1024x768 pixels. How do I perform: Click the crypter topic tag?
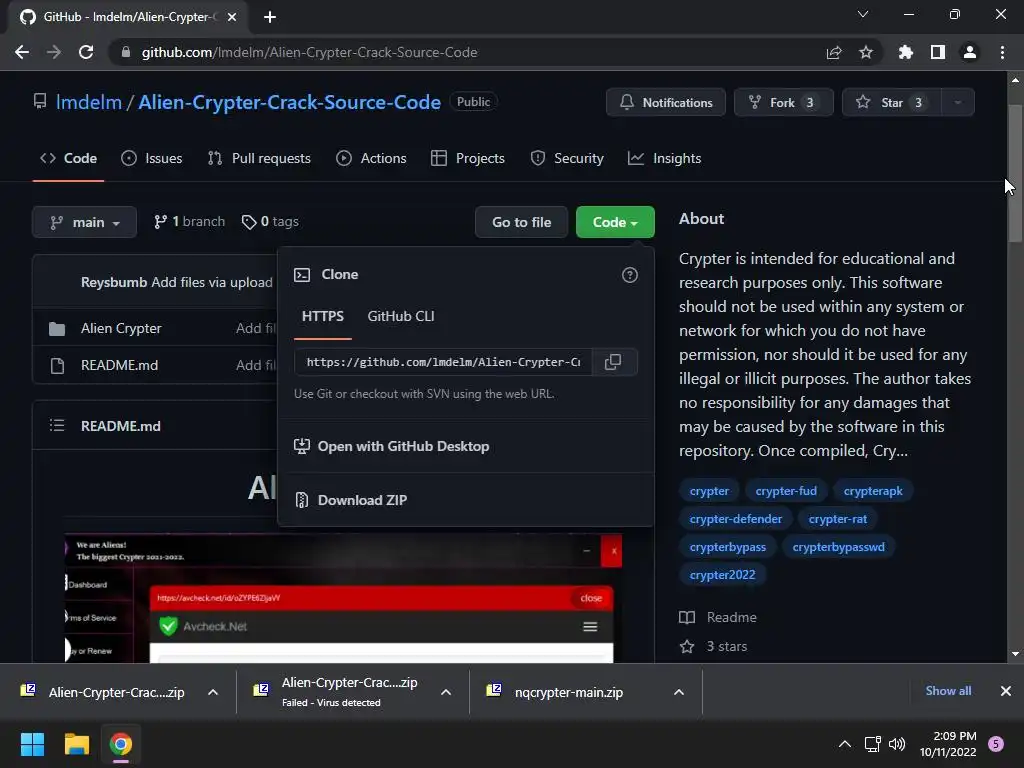[x=709, y=491]
